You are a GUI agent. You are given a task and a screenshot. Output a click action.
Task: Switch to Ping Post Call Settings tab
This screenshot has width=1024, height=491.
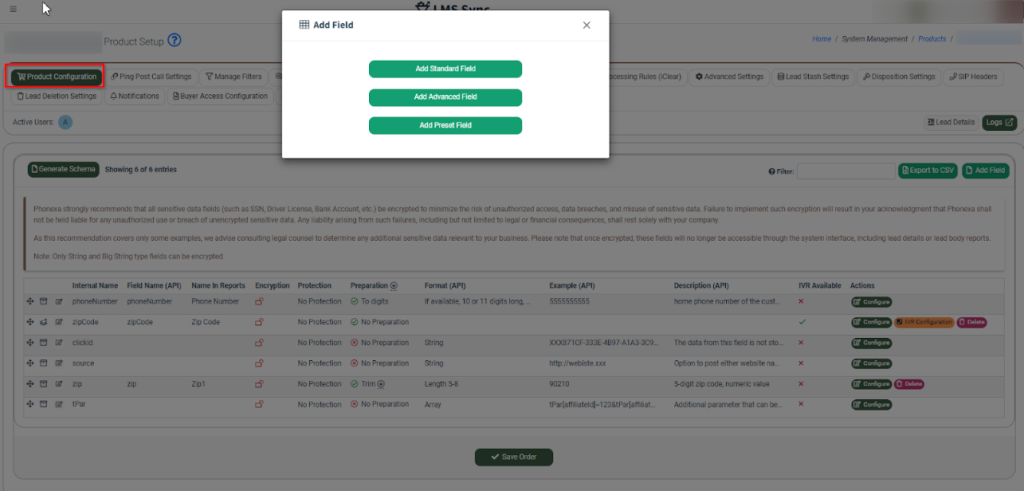pyautogui.click(x=151, y=76)
